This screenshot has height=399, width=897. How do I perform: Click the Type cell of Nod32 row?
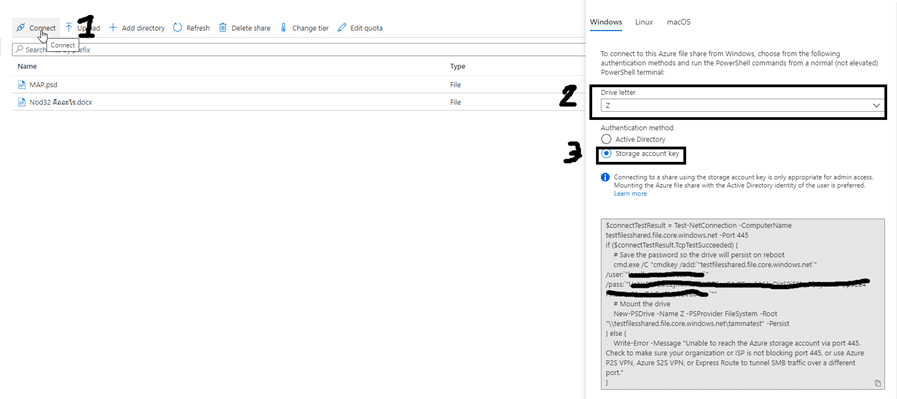(455, 102)
